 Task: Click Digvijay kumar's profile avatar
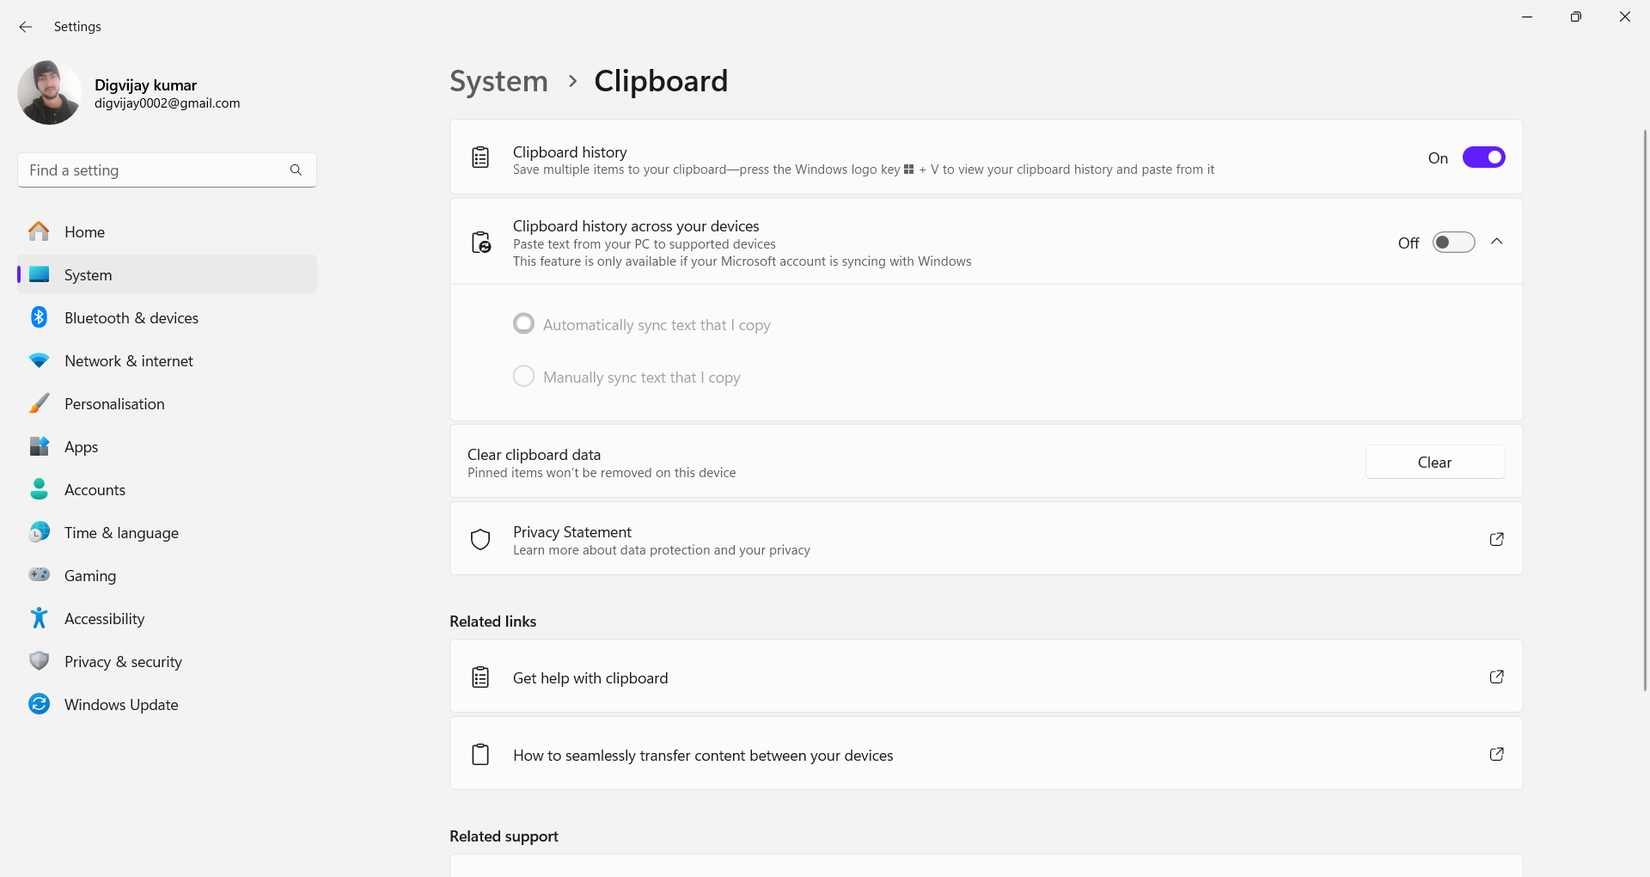[49, 92]
